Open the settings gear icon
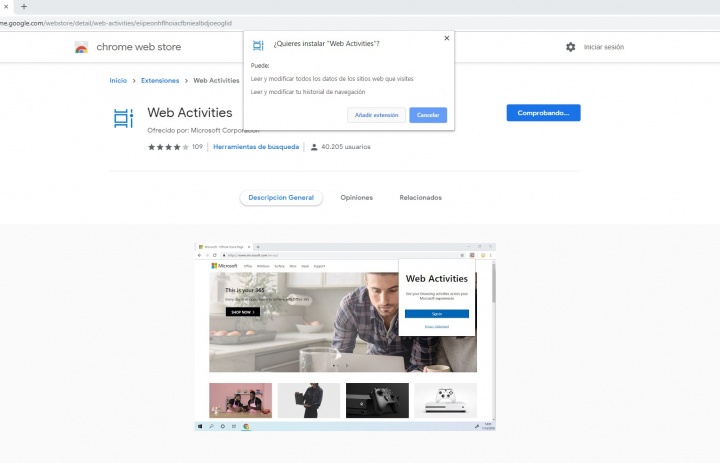 coord(570,47)
